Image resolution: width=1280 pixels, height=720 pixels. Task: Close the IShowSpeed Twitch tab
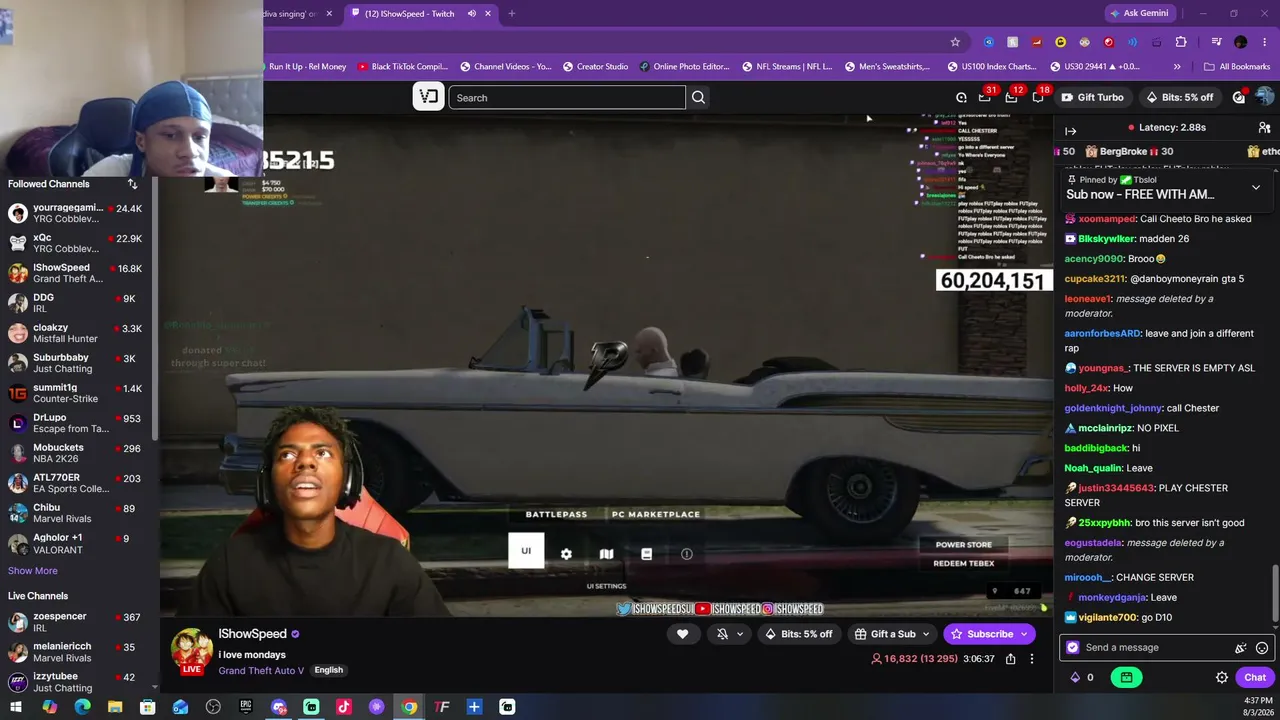pyautogui.click(x=488, y=14)
